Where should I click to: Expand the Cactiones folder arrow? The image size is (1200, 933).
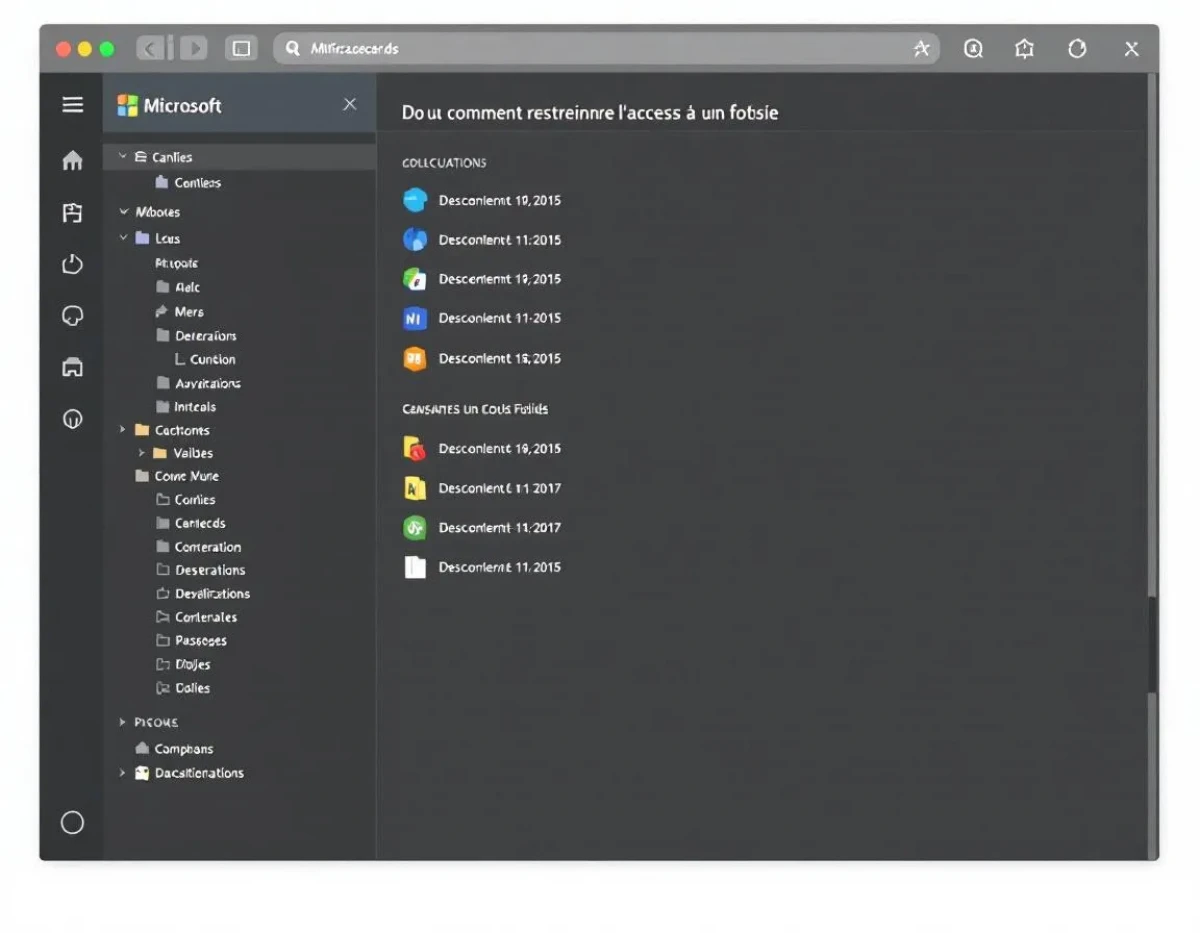(x=123, y=430)
